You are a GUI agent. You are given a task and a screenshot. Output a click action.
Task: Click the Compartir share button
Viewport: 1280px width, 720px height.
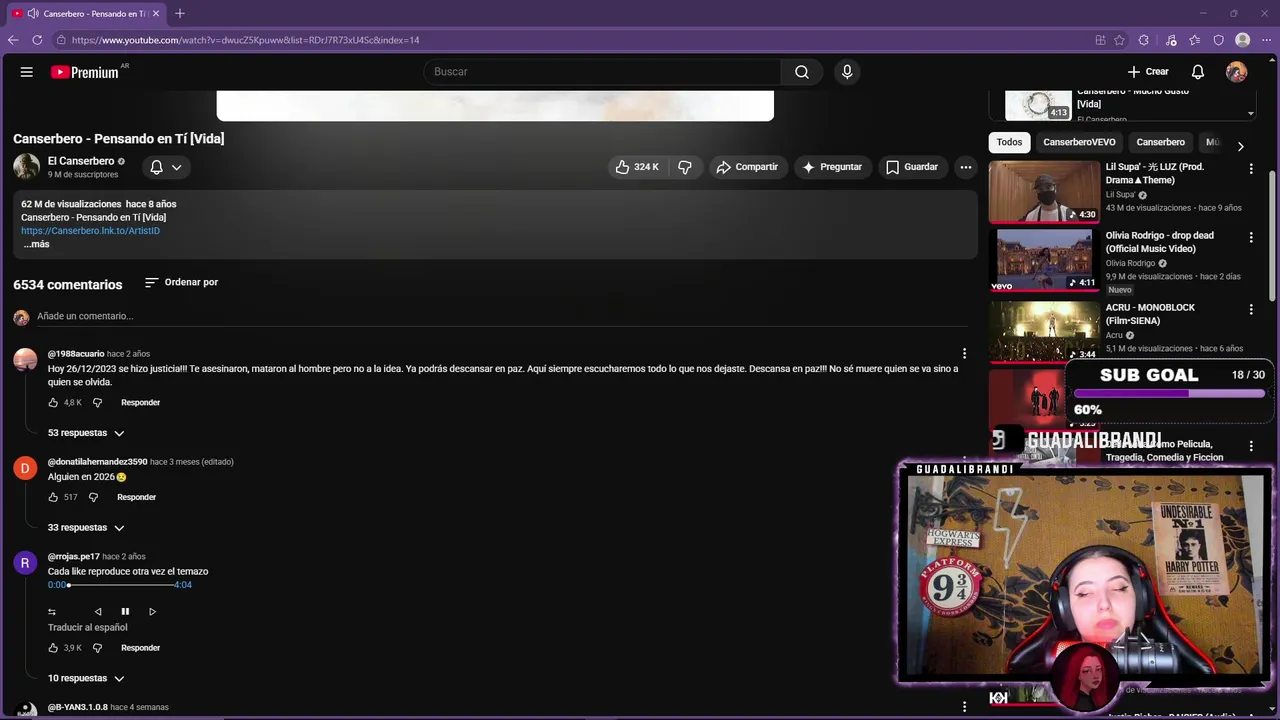tap(747, 167)
